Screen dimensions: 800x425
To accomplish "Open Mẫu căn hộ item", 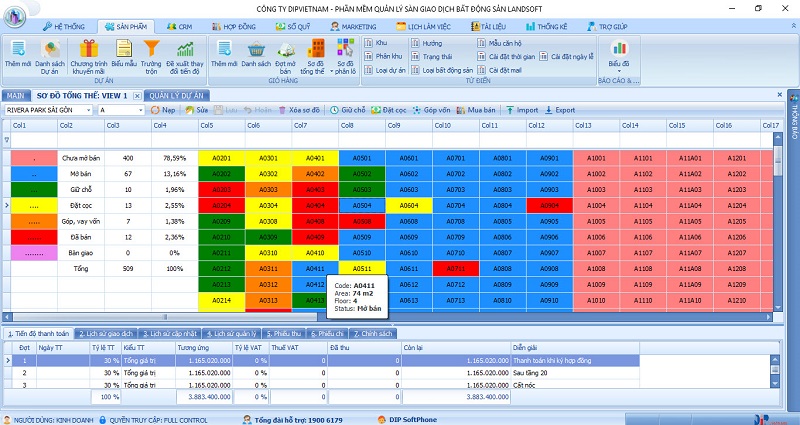I will point(500,43).
